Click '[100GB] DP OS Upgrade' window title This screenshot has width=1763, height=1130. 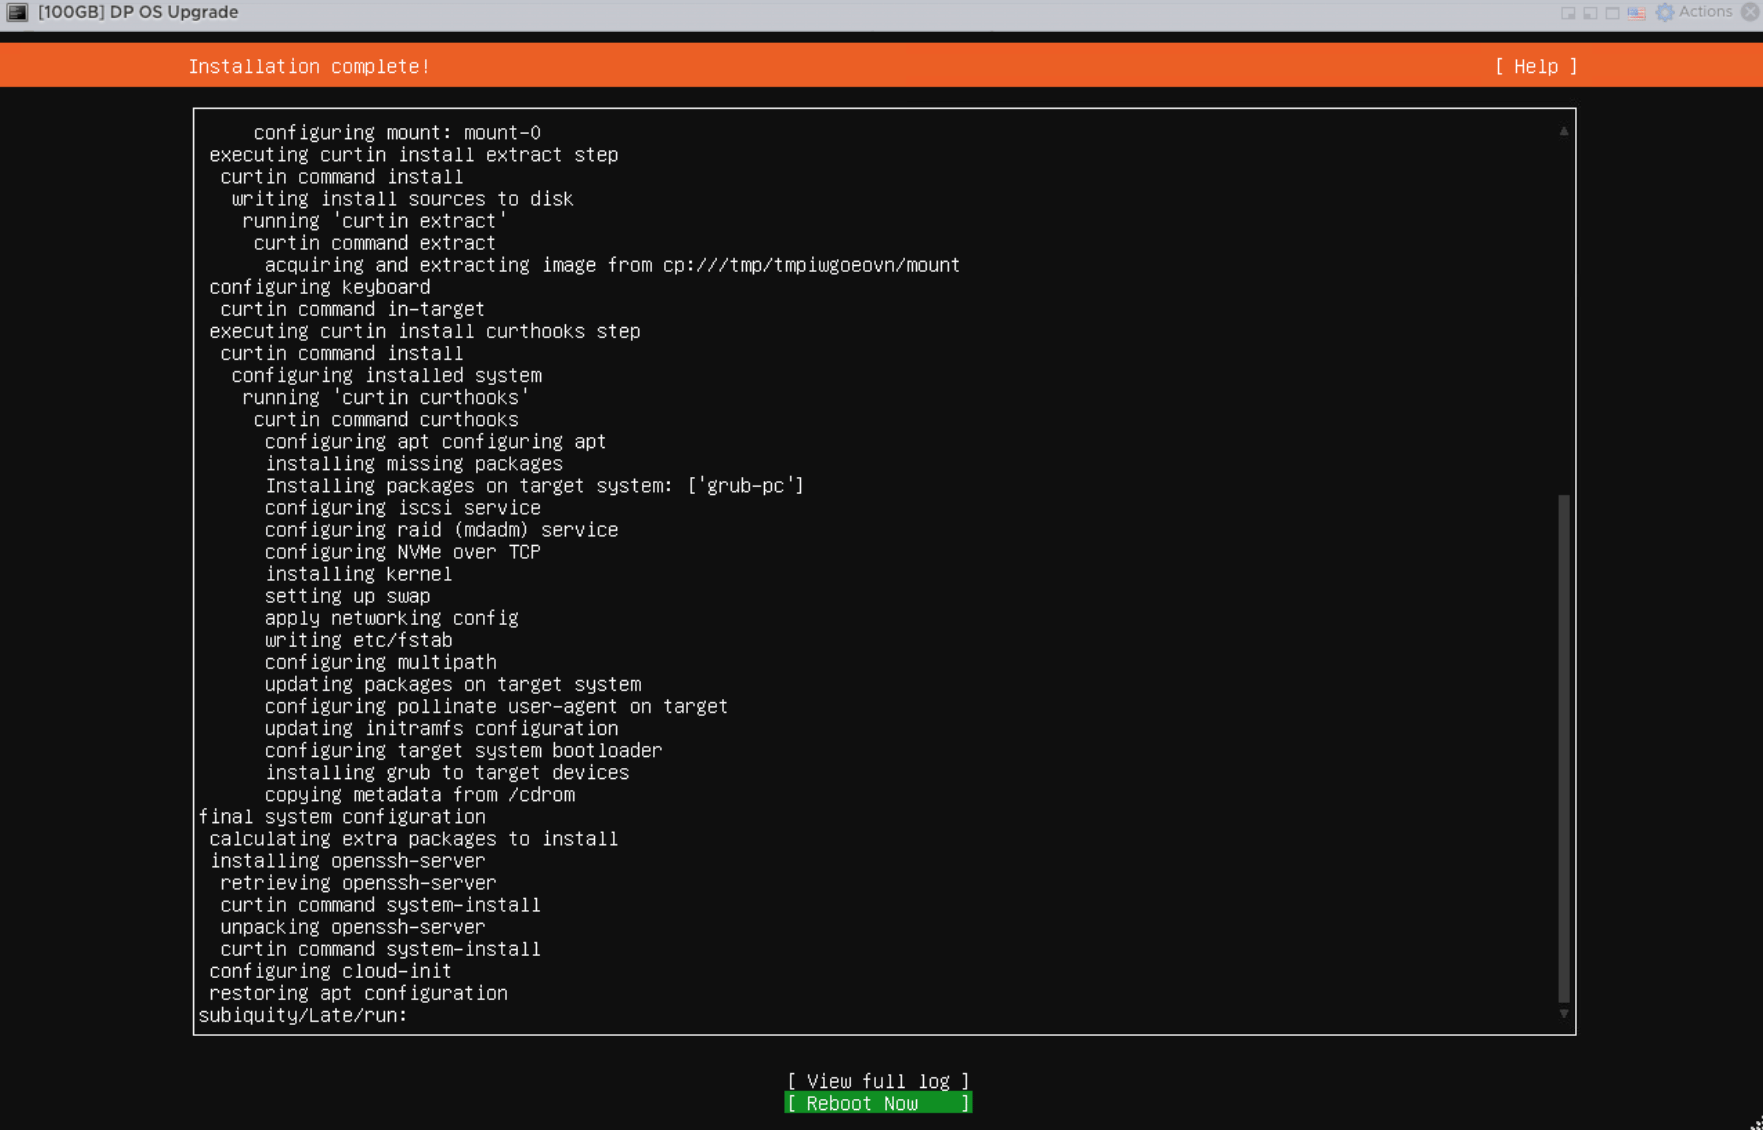[138, 12]
